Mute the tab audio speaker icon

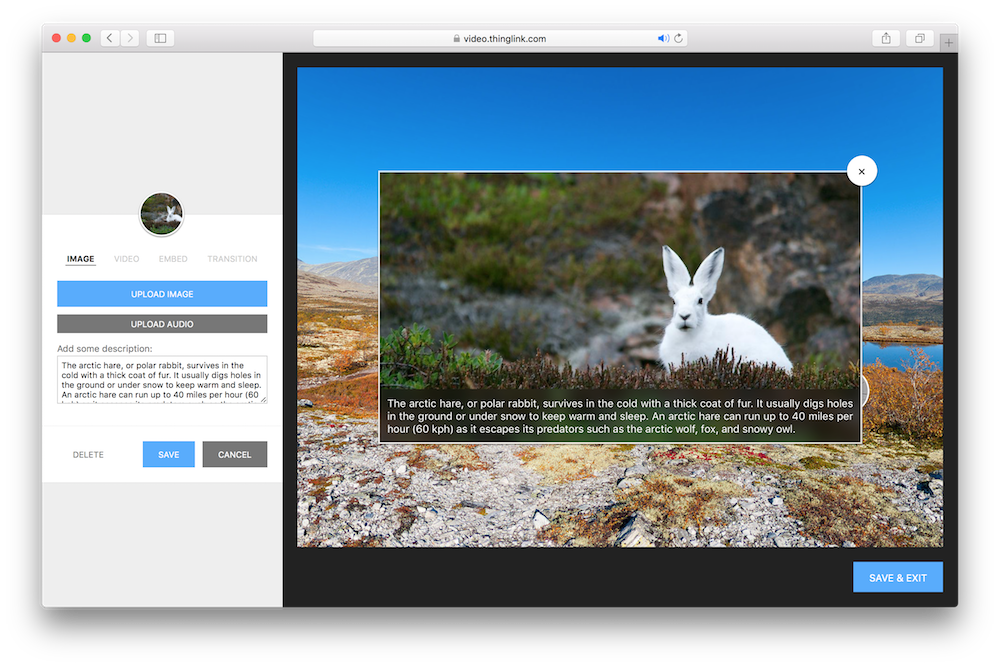(x=662, y=39)
